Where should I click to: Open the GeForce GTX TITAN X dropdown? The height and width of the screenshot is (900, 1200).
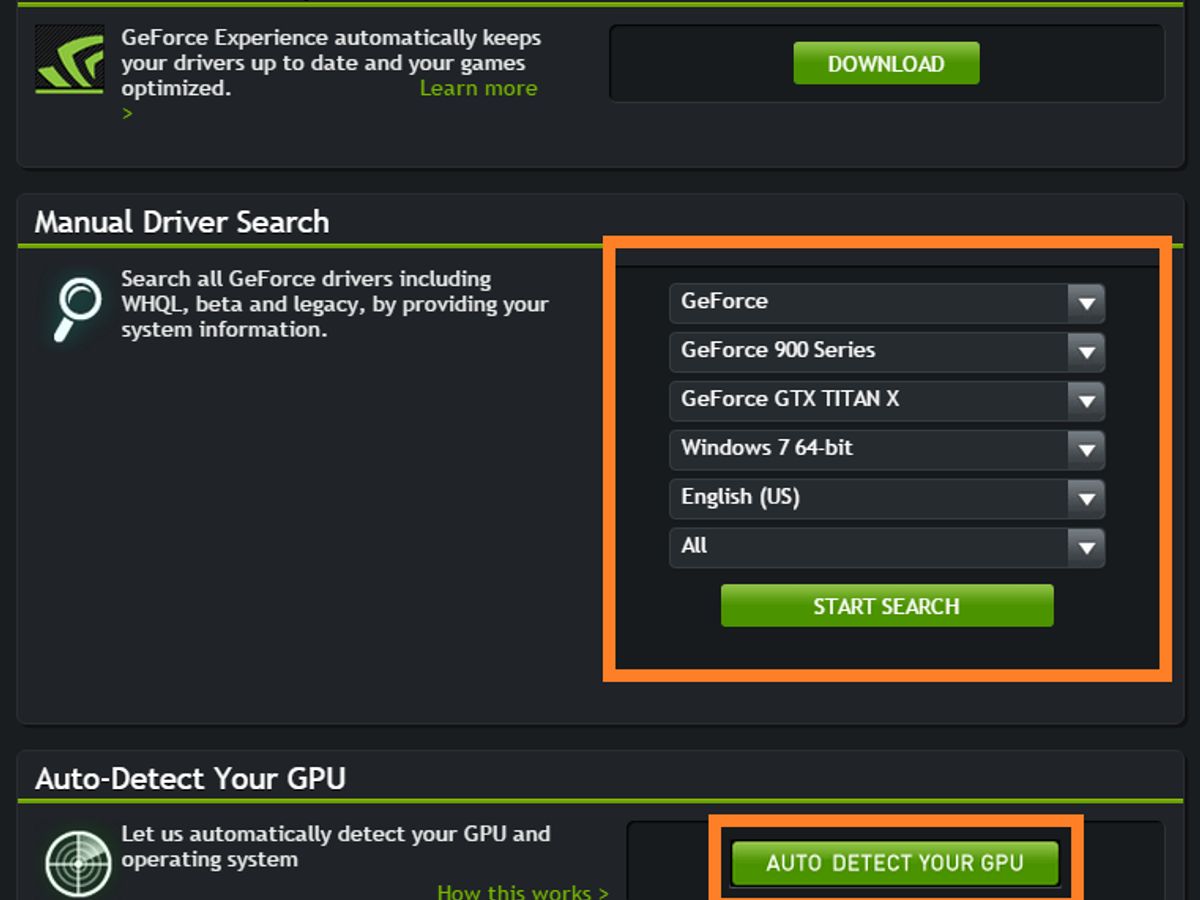pos(887,400)
